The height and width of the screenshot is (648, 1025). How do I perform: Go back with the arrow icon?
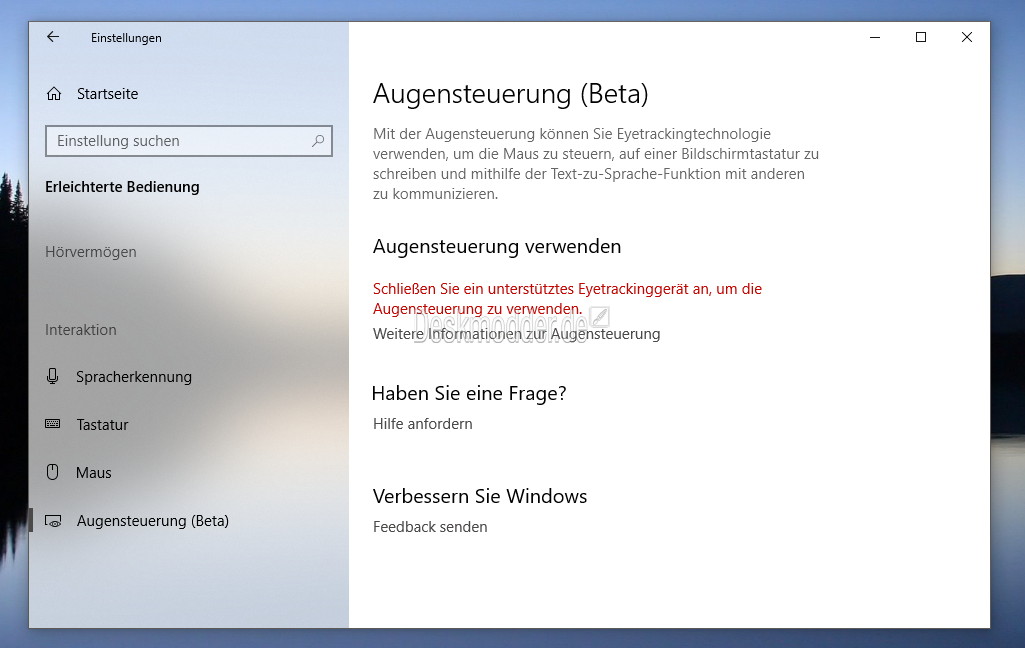tap(53, 37)
